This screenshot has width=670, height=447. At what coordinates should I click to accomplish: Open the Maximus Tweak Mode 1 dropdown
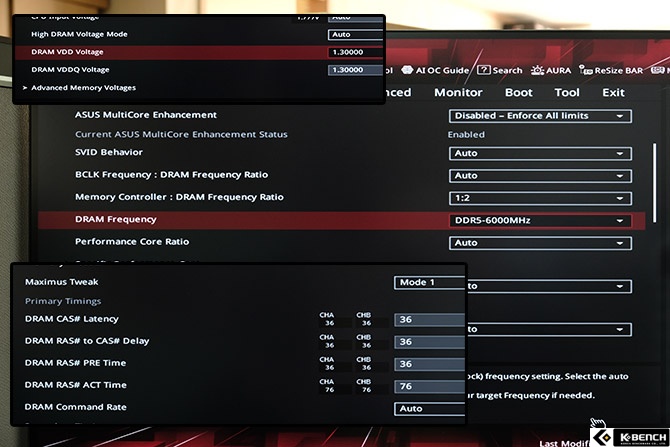[429, 282]
